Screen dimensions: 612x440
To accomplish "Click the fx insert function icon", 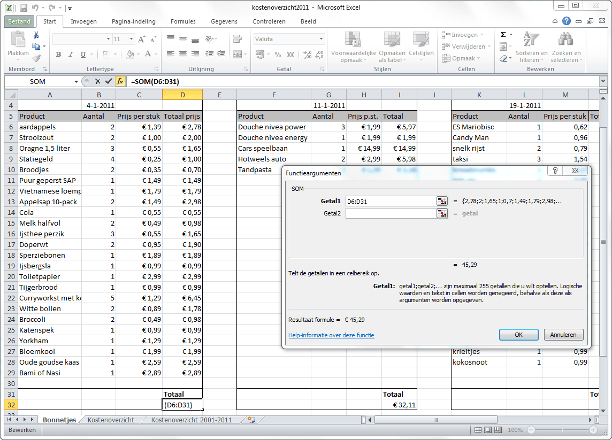I will (120, 81).
